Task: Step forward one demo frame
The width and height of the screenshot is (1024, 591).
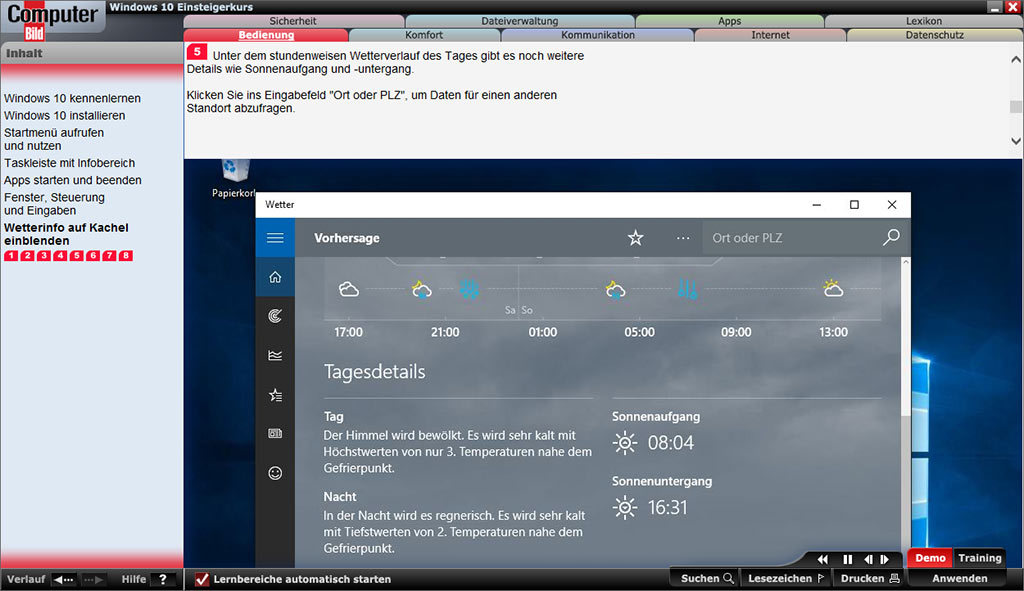Action: pyautogui.click(x=885, y=559)
